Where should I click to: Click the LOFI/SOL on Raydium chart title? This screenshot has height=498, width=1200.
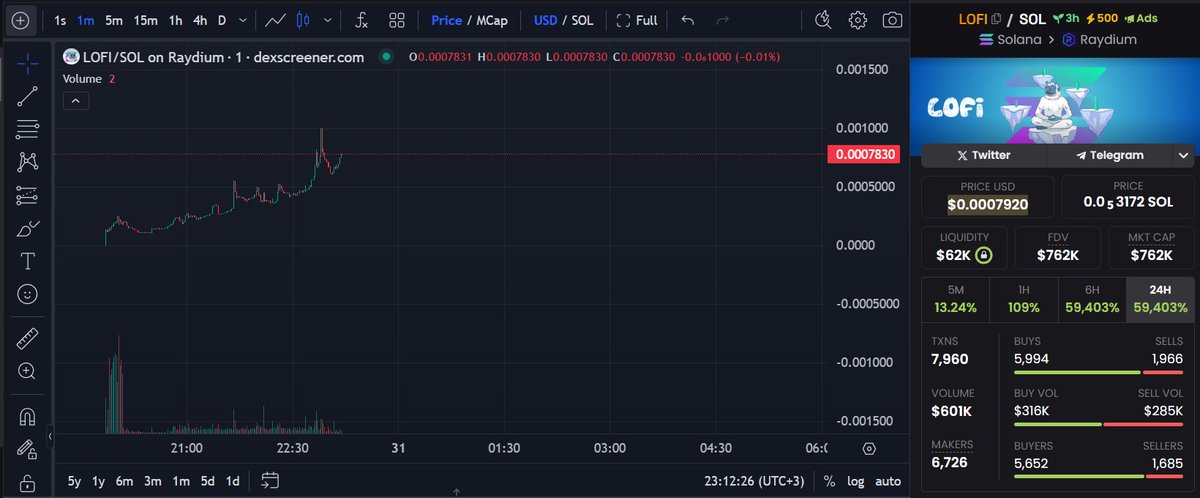tap(221, 57)
